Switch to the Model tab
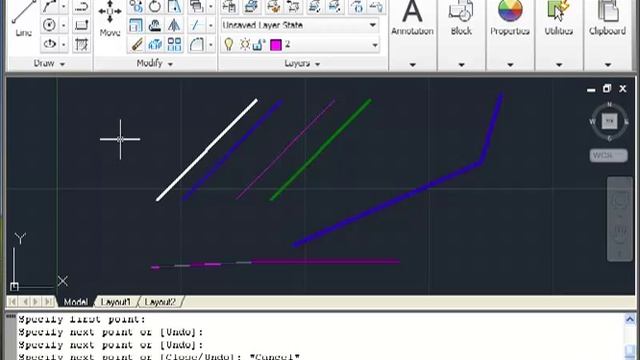Viewport: 640px width, 360px height. (x=76, y=302)
